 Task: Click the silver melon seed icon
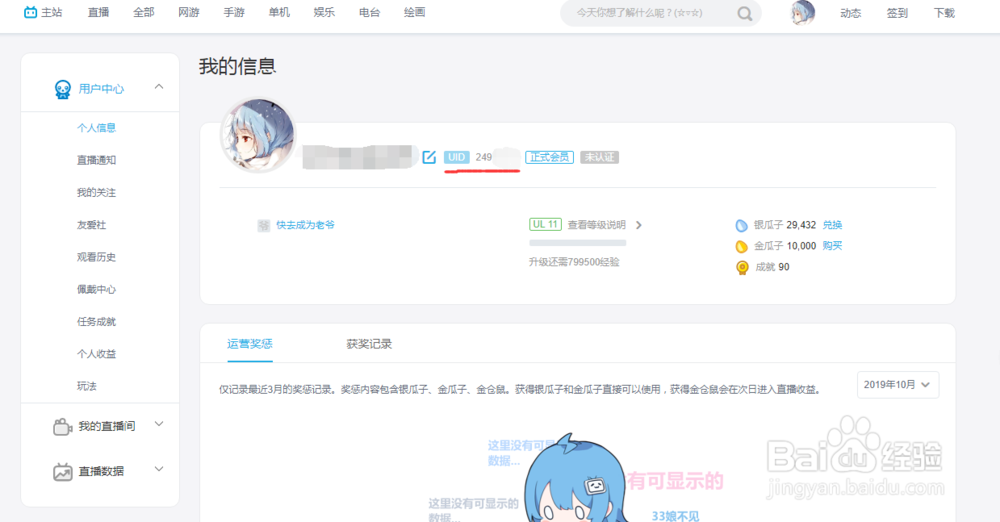[741, 225]
